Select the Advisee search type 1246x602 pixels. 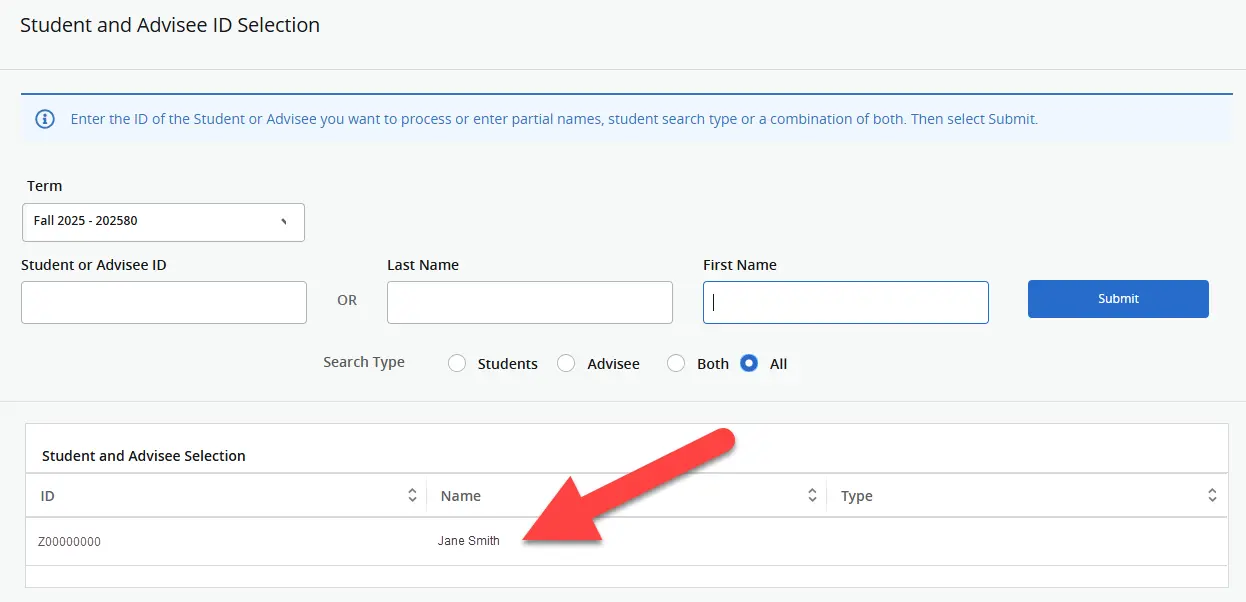(x=566, y=363)
